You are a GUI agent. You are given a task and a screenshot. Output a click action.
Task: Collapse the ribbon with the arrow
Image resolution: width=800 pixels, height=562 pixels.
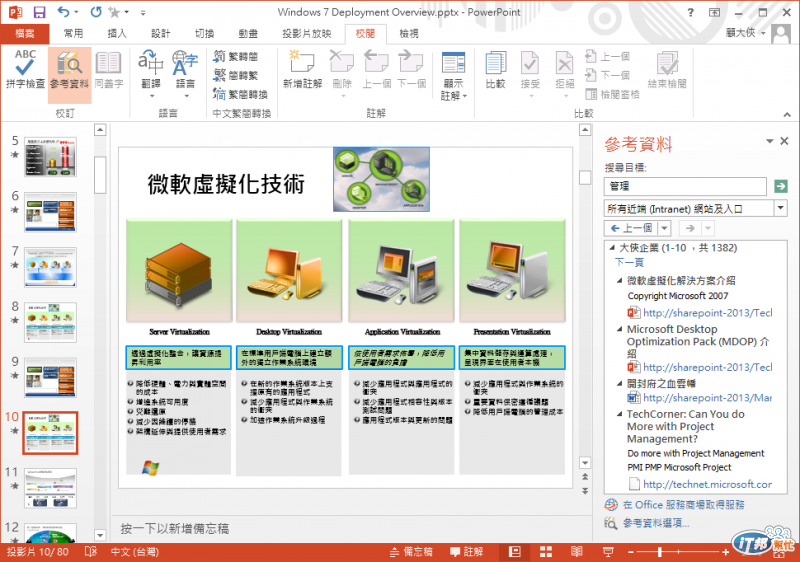coord(787,115)
